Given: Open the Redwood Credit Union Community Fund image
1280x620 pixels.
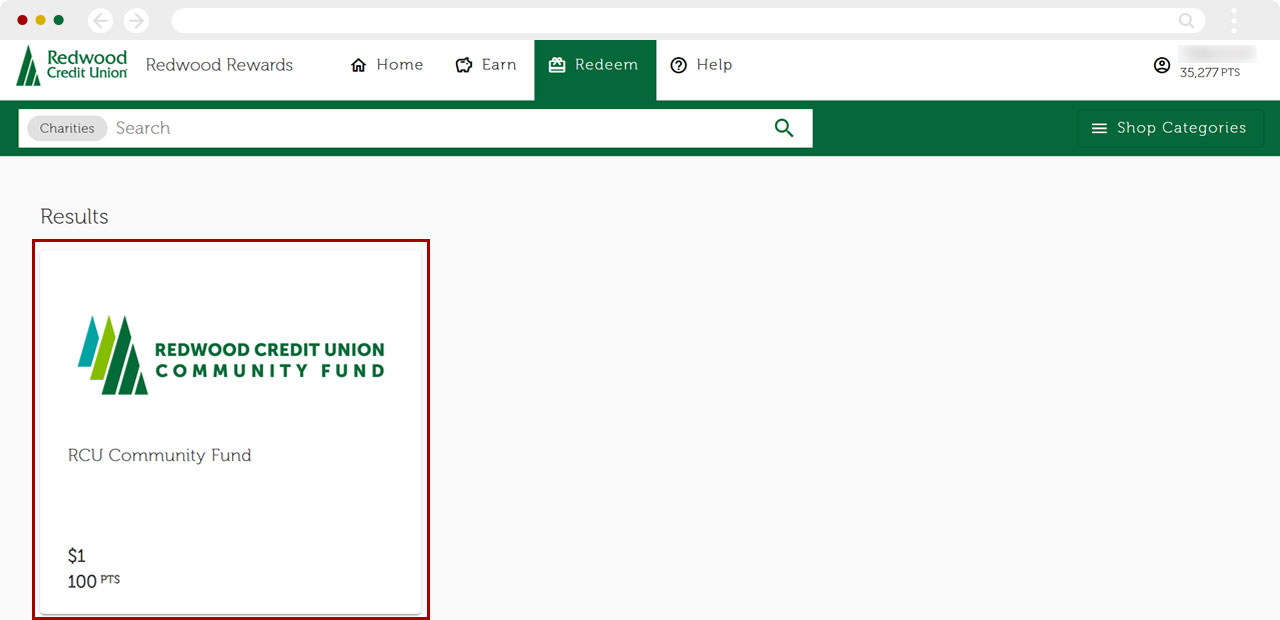Looking at the screenshot, I should 231,355.
